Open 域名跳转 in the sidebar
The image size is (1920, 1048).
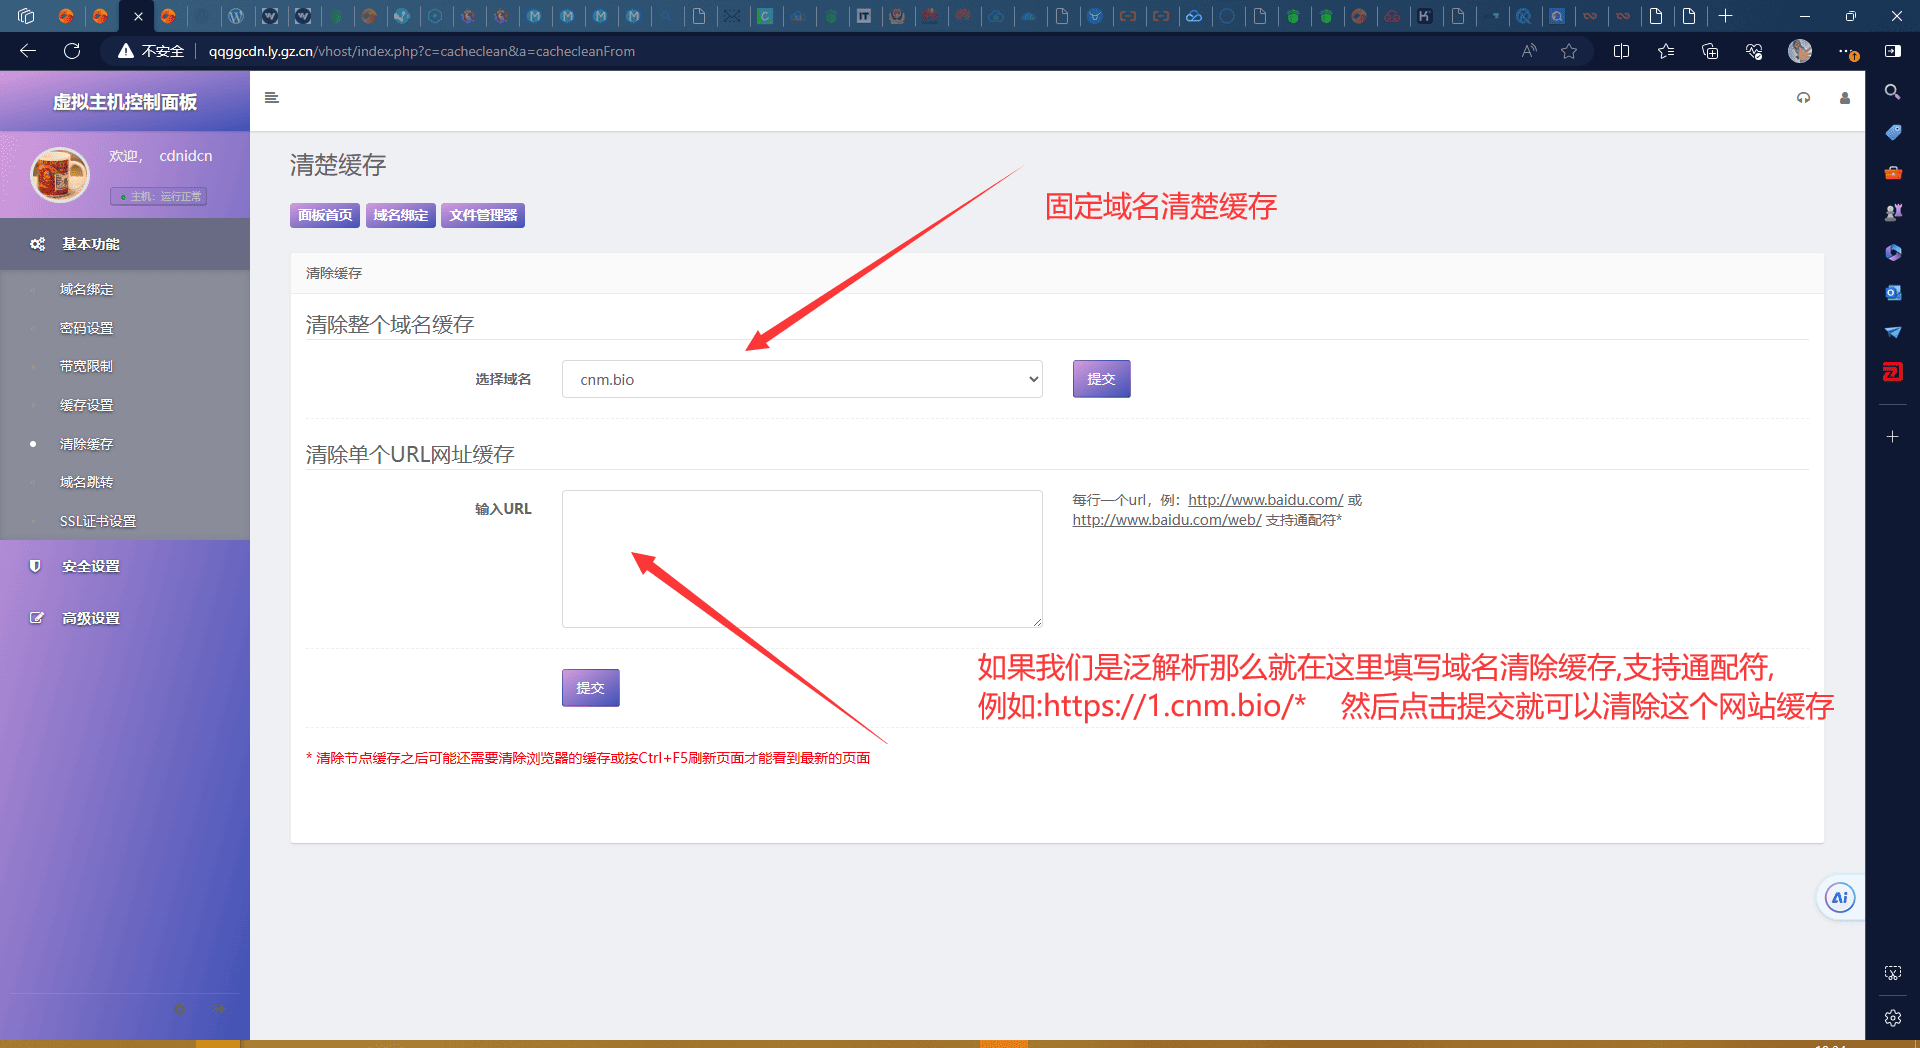click(x=87, y=482)
